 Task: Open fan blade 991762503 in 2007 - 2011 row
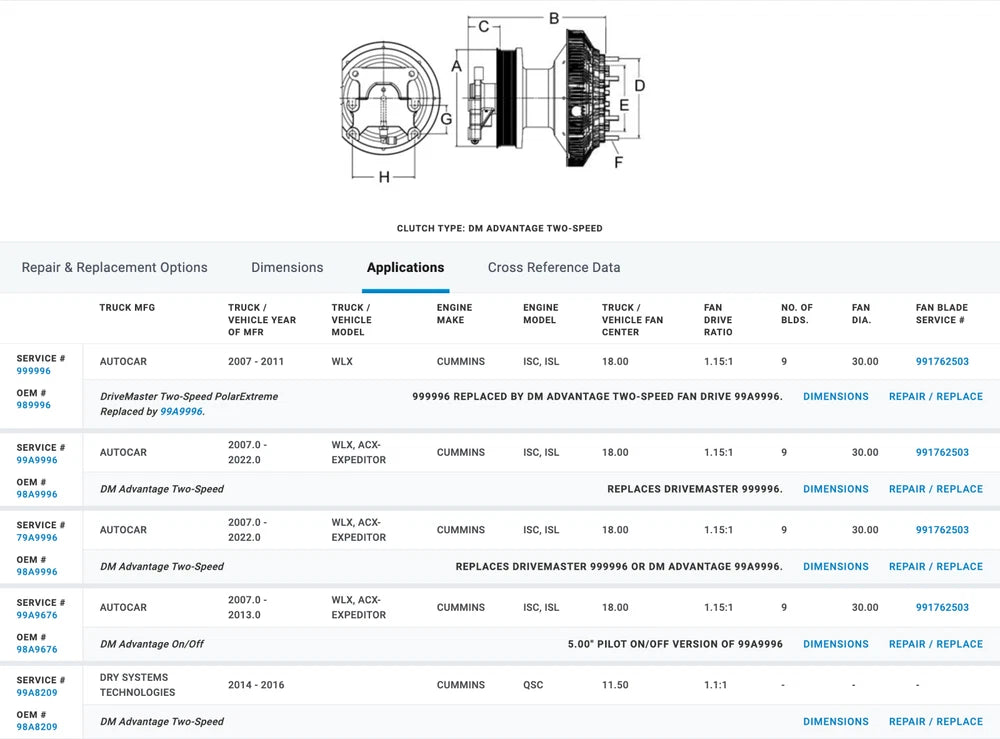point(942,362)
